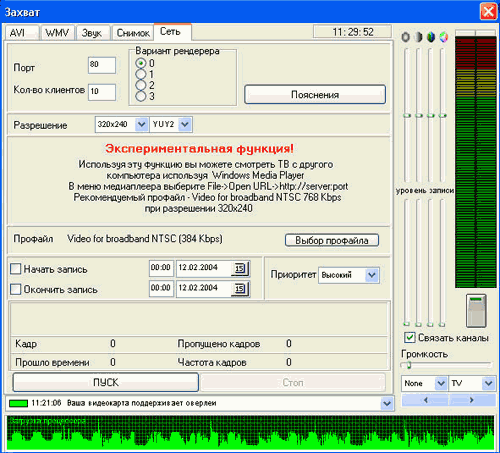Open the None dropdown

(441, 383)
